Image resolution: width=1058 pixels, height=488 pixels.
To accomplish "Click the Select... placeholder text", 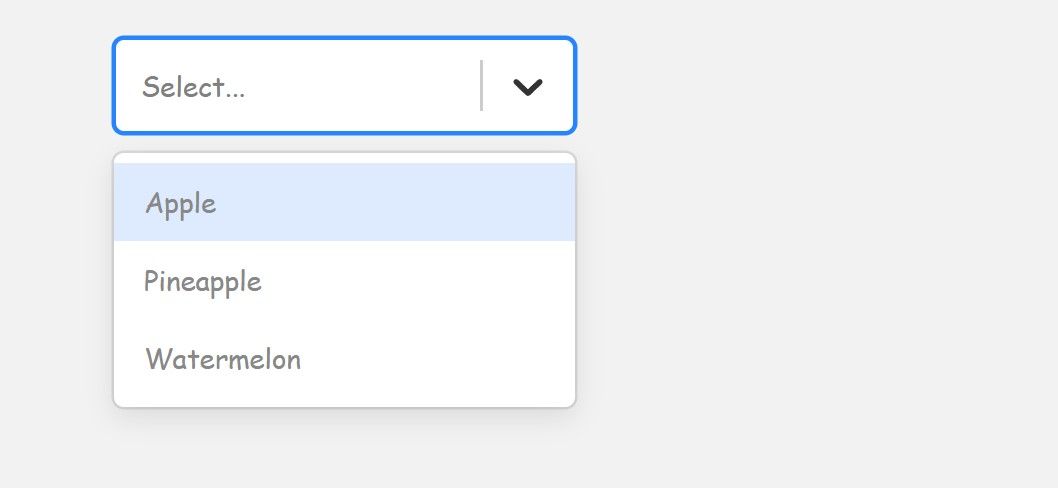I will point(194,87).
